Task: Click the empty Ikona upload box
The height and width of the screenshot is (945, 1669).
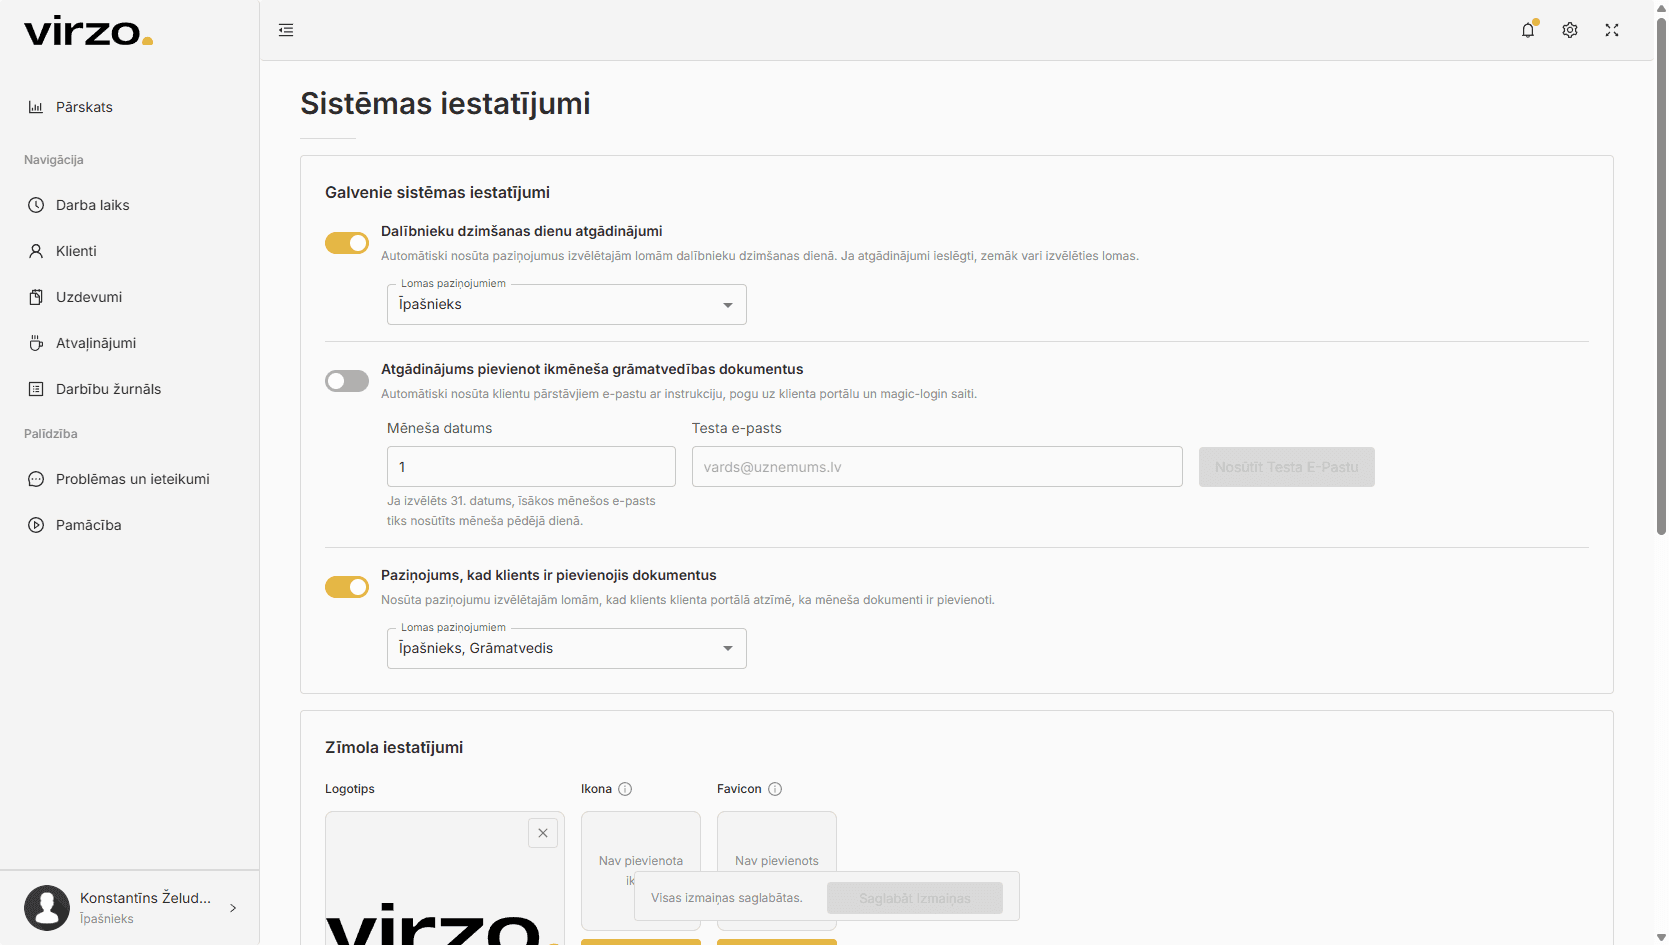Action: click(641, 870)
